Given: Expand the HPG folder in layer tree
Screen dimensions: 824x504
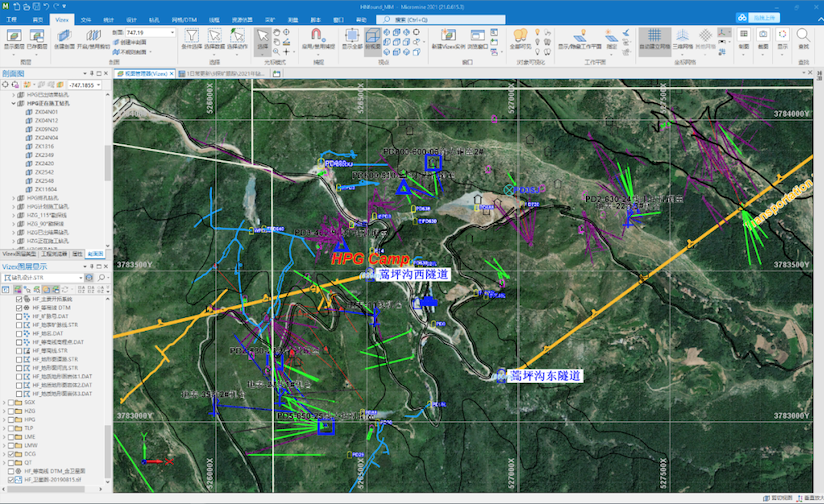Looking at the screenshot, I should pyautogui.click(x=6, y=419).
